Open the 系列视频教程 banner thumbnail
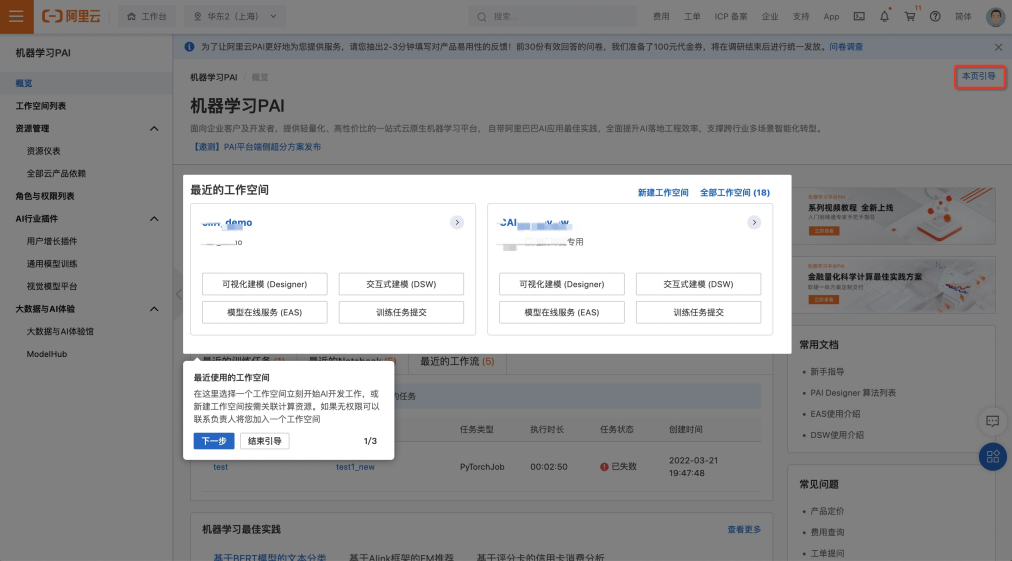Viewport: 1012px width, 561px height. click(x=893, y=216)
